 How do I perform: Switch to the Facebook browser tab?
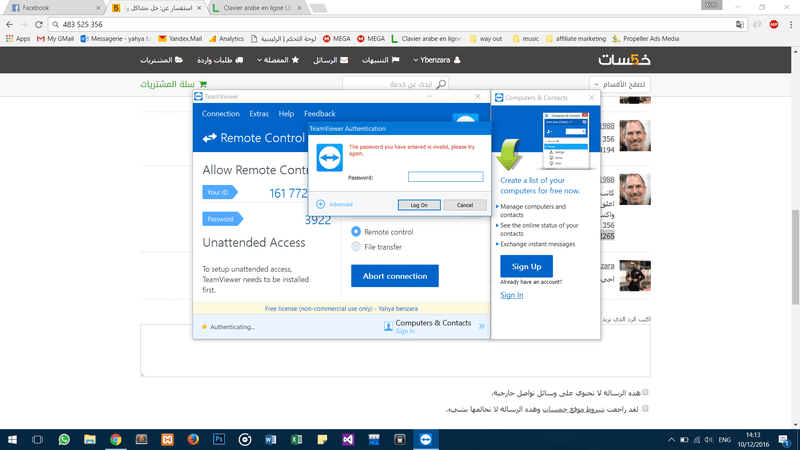[52, 8]
